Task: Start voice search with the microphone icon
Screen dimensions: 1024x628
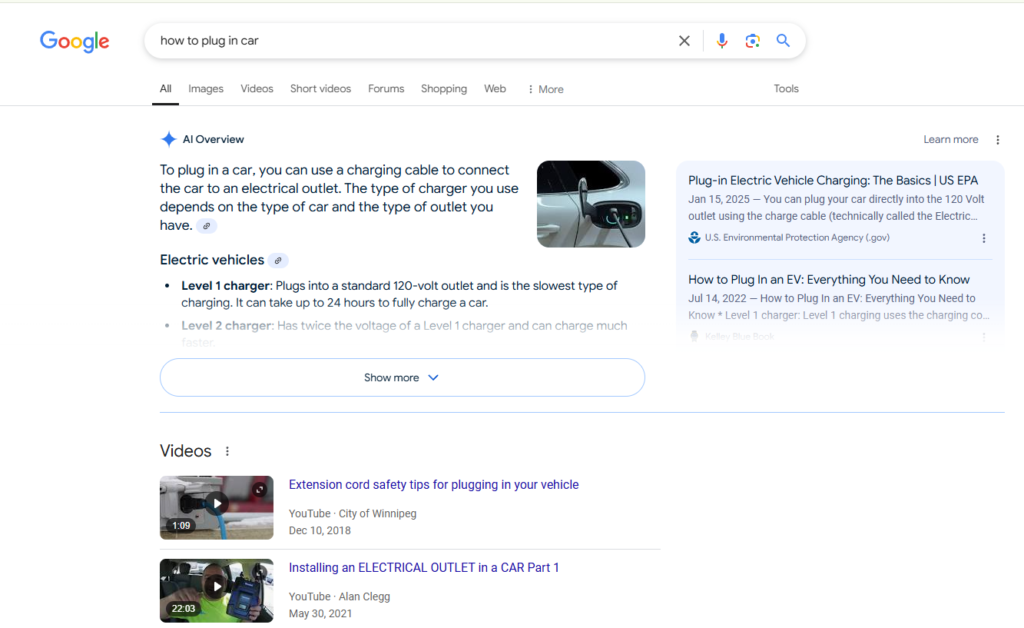Action: point(722,40)
